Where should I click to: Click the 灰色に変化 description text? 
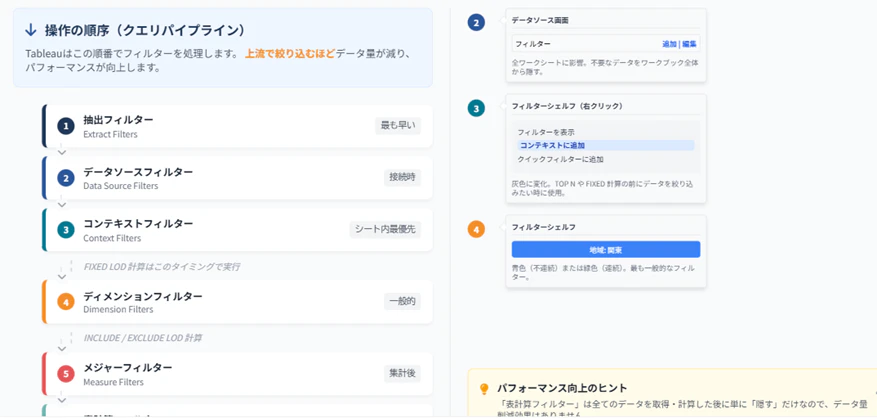click(x=602, y=189)
